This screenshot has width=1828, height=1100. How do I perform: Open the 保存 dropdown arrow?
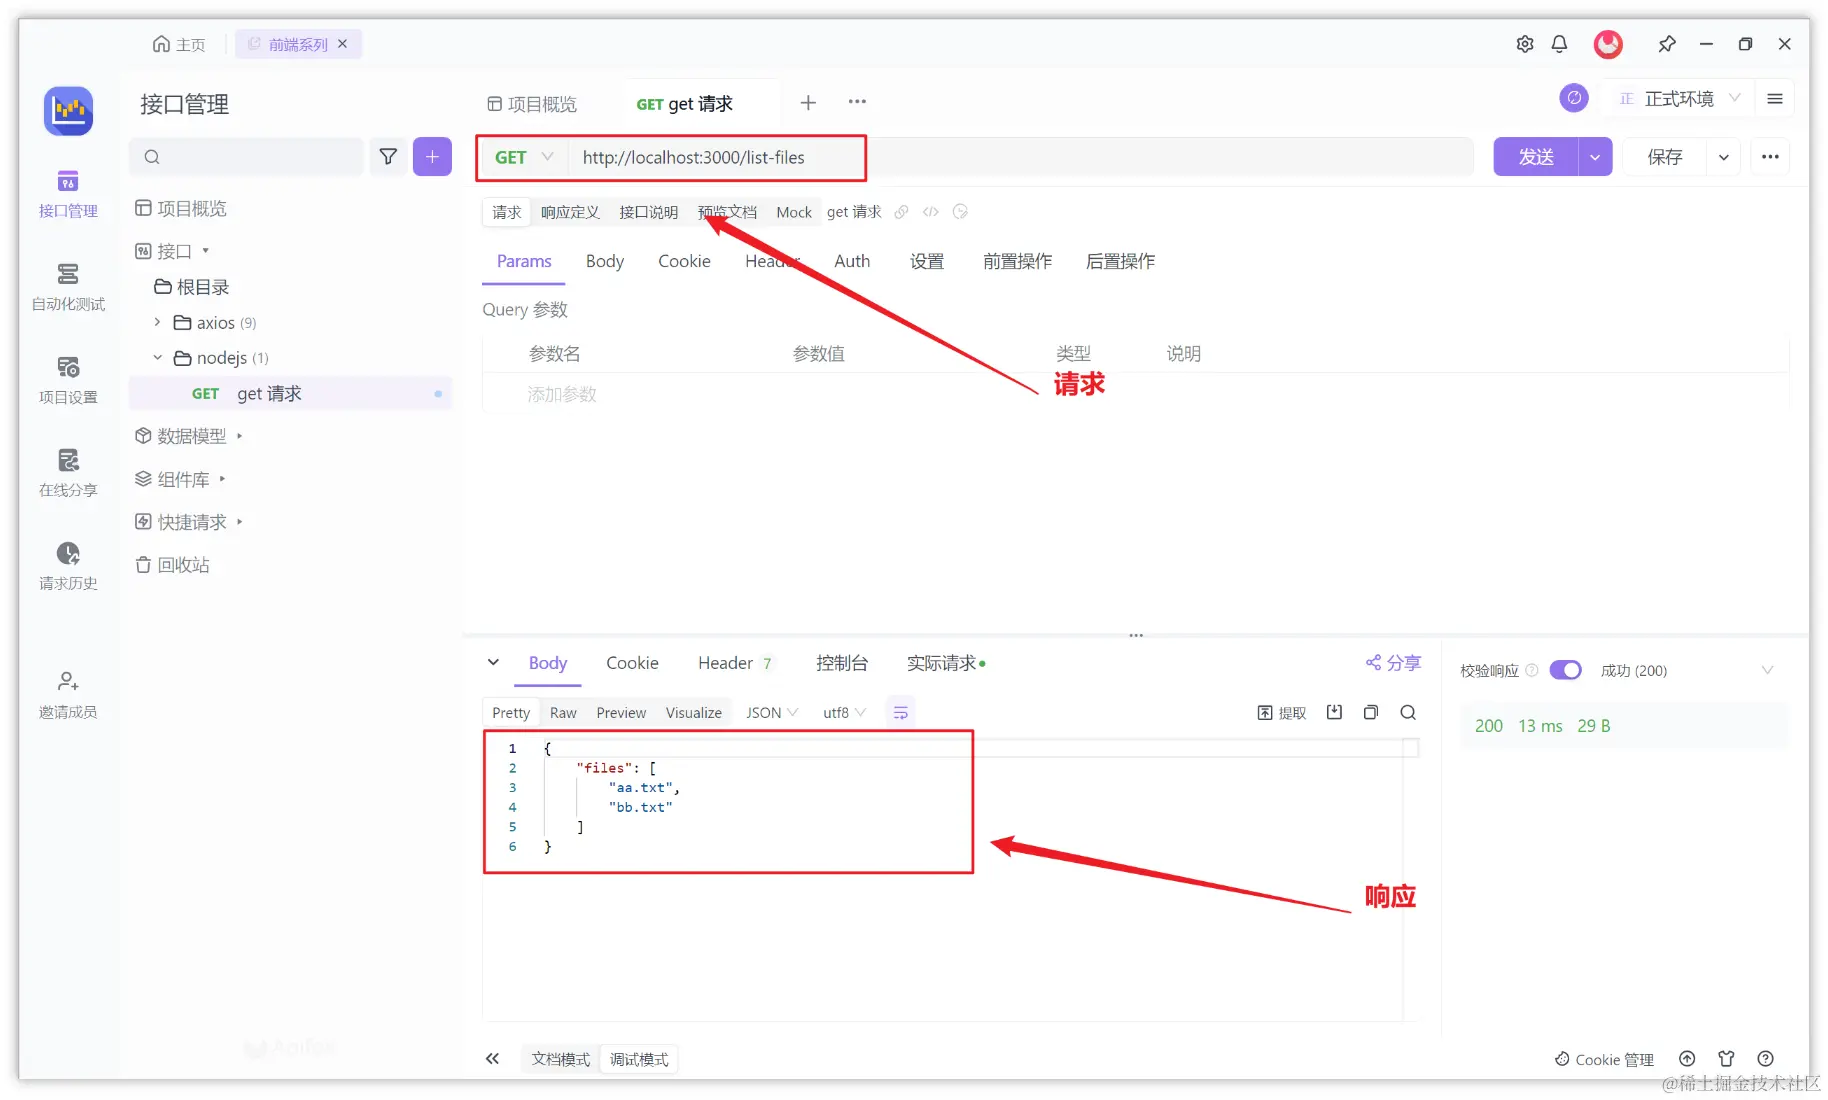point(1724,157)
